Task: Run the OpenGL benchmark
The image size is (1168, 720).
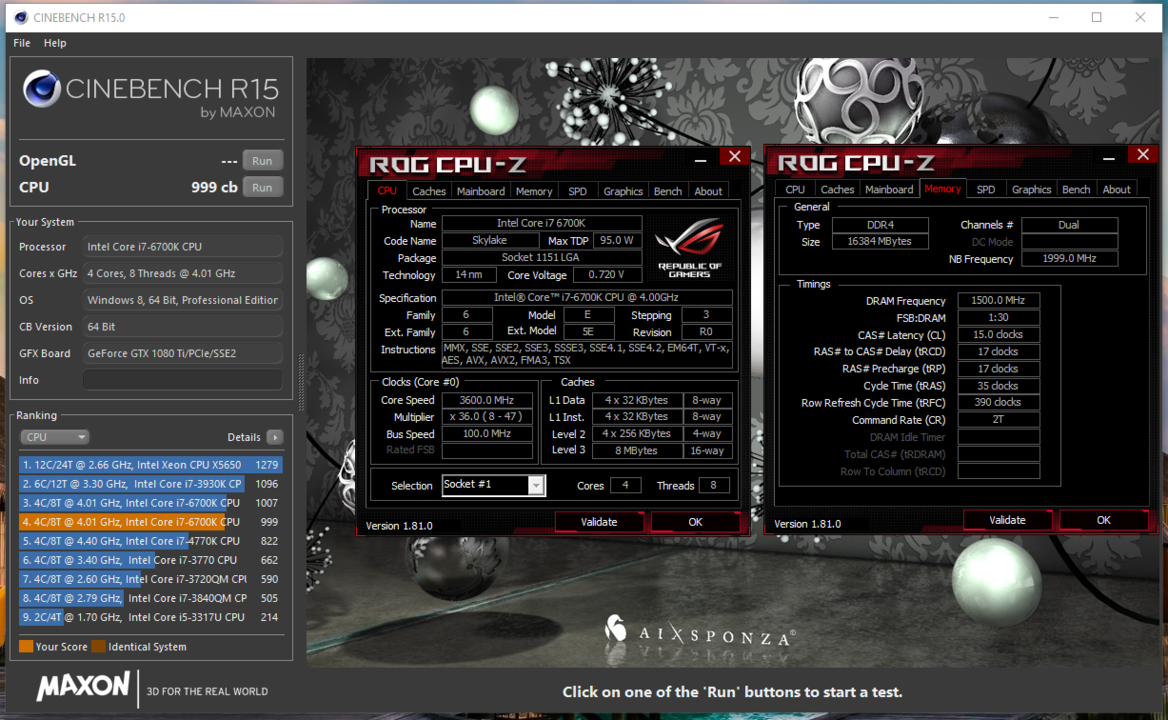Action: tap(262, 161)
